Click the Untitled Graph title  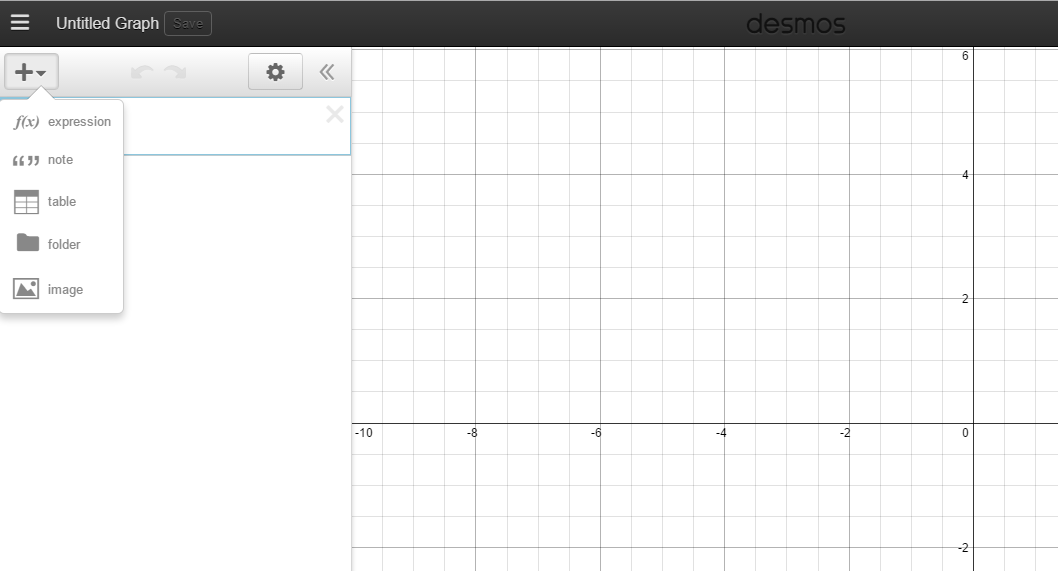point(107,24)
